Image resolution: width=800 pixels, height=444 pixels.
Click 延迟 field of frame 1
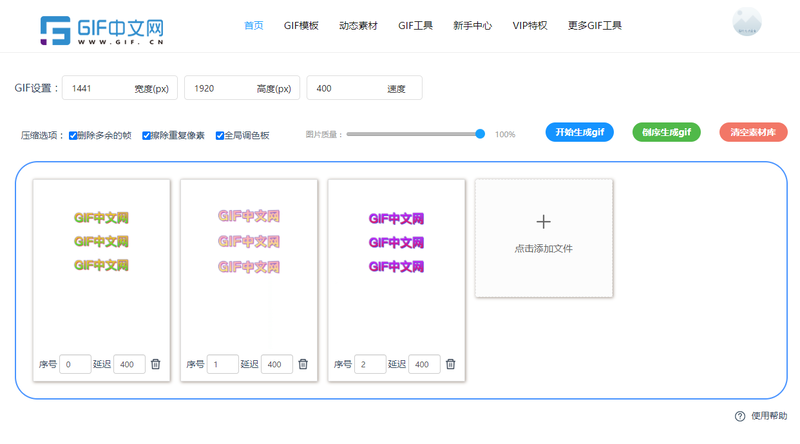[277, 364]
